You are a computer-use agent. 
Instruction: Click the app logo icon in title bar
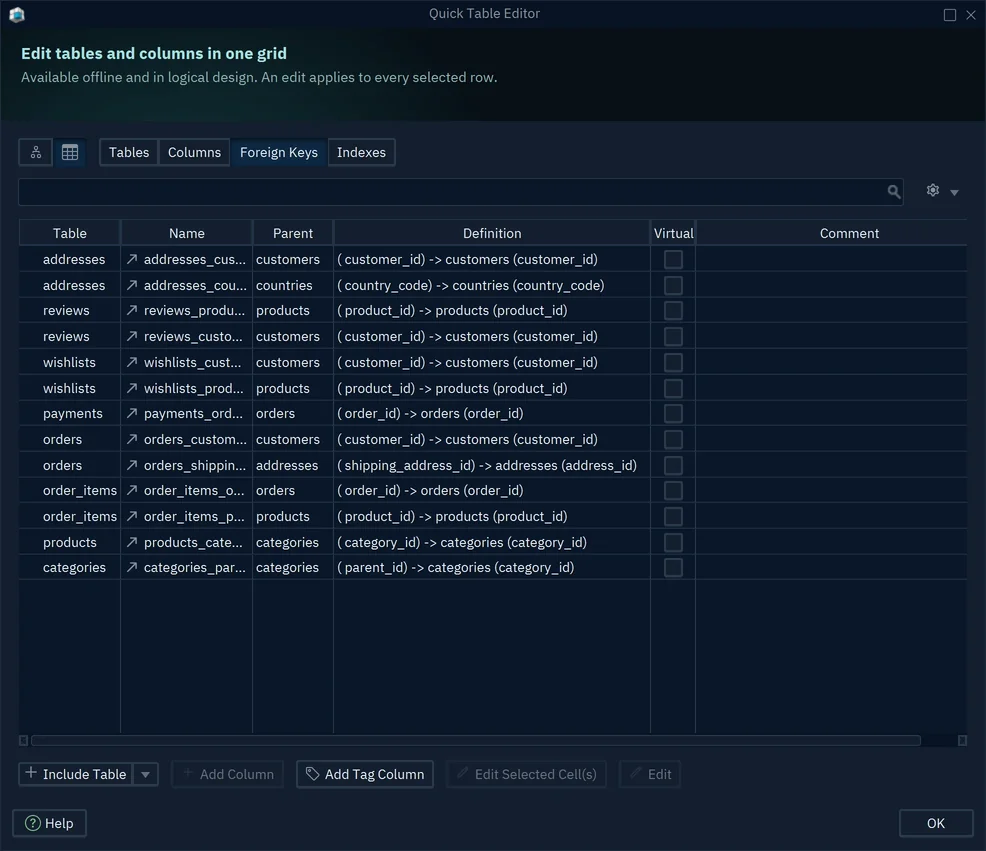click(17, 14)
